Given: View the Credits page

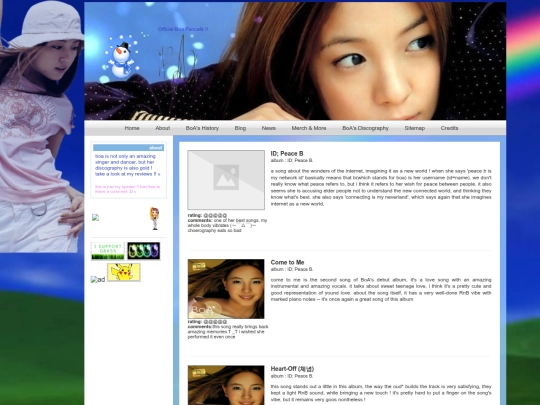Looking at the screenshot, I should pyautogui.click(x=449, y=128).
